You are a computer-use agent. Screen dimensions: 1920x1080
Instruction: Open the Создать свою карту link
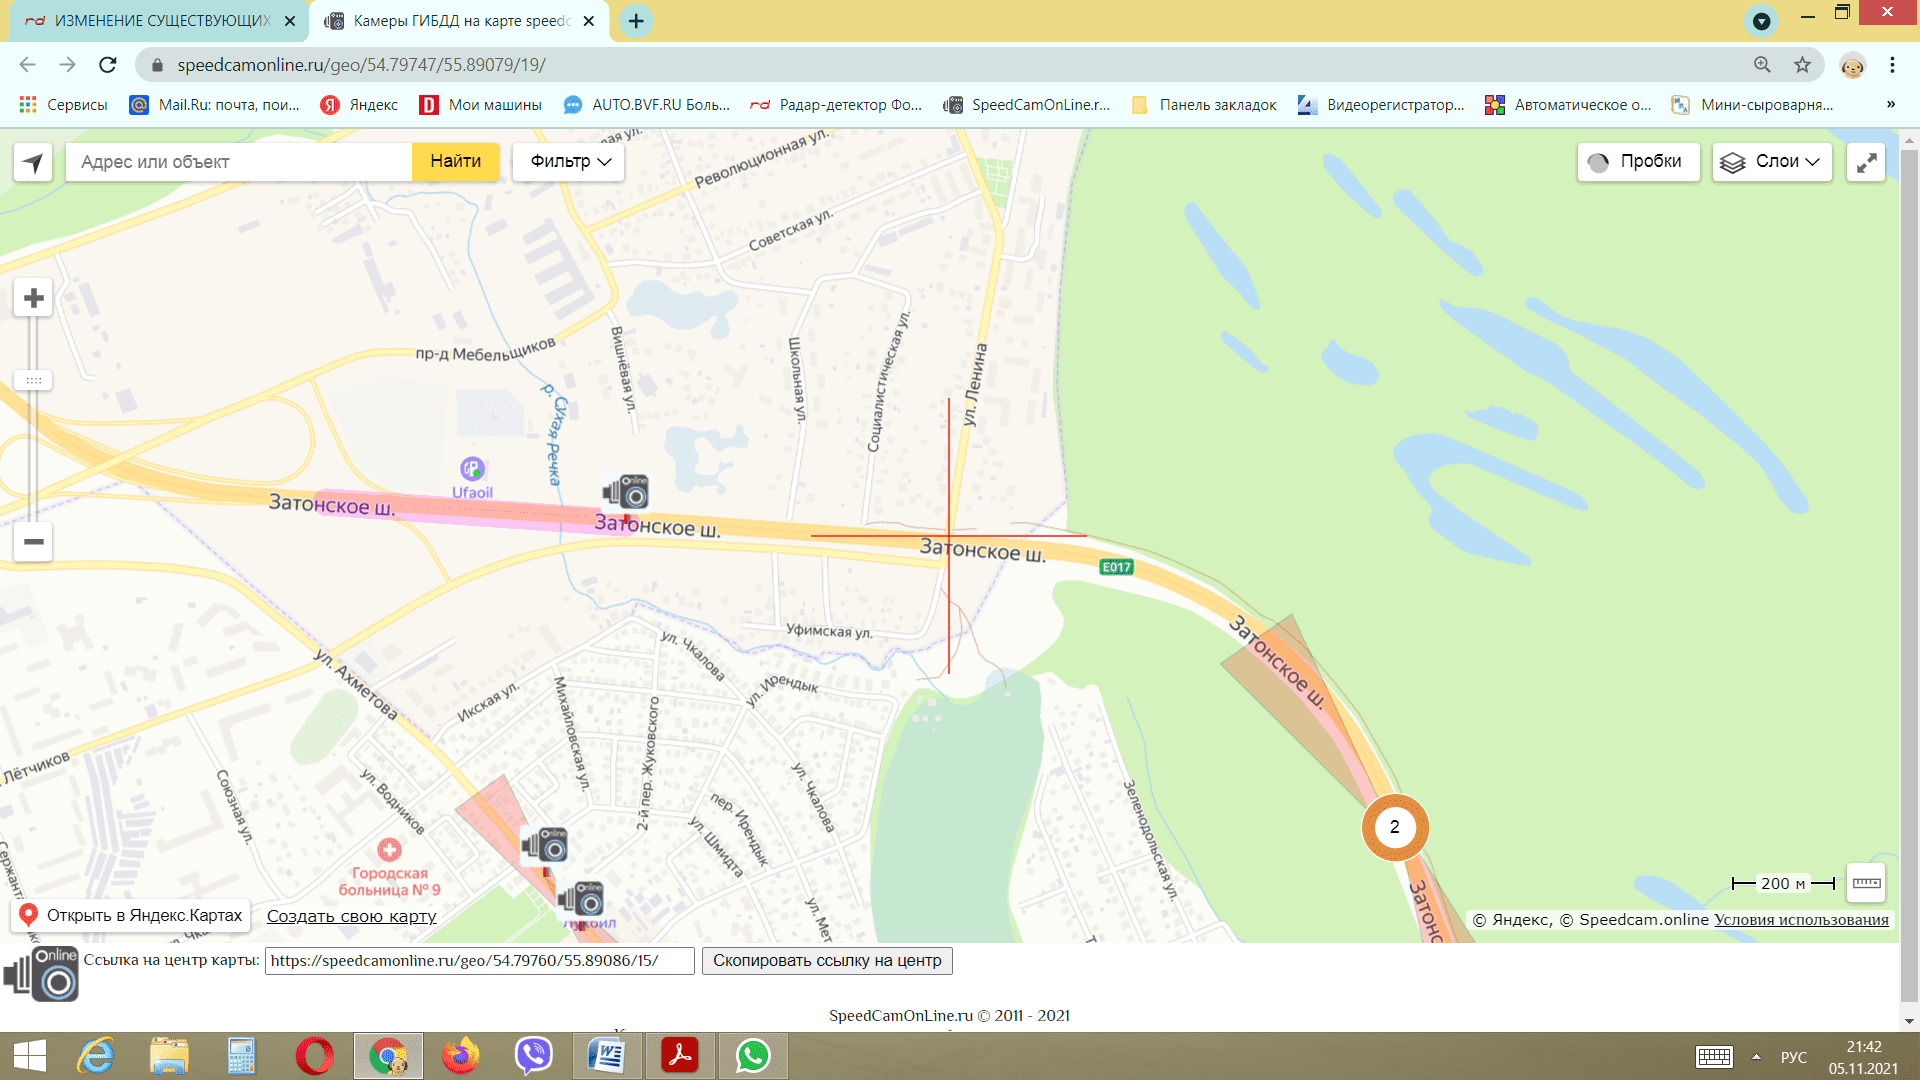pyautogui.click(x=351, y=916)
